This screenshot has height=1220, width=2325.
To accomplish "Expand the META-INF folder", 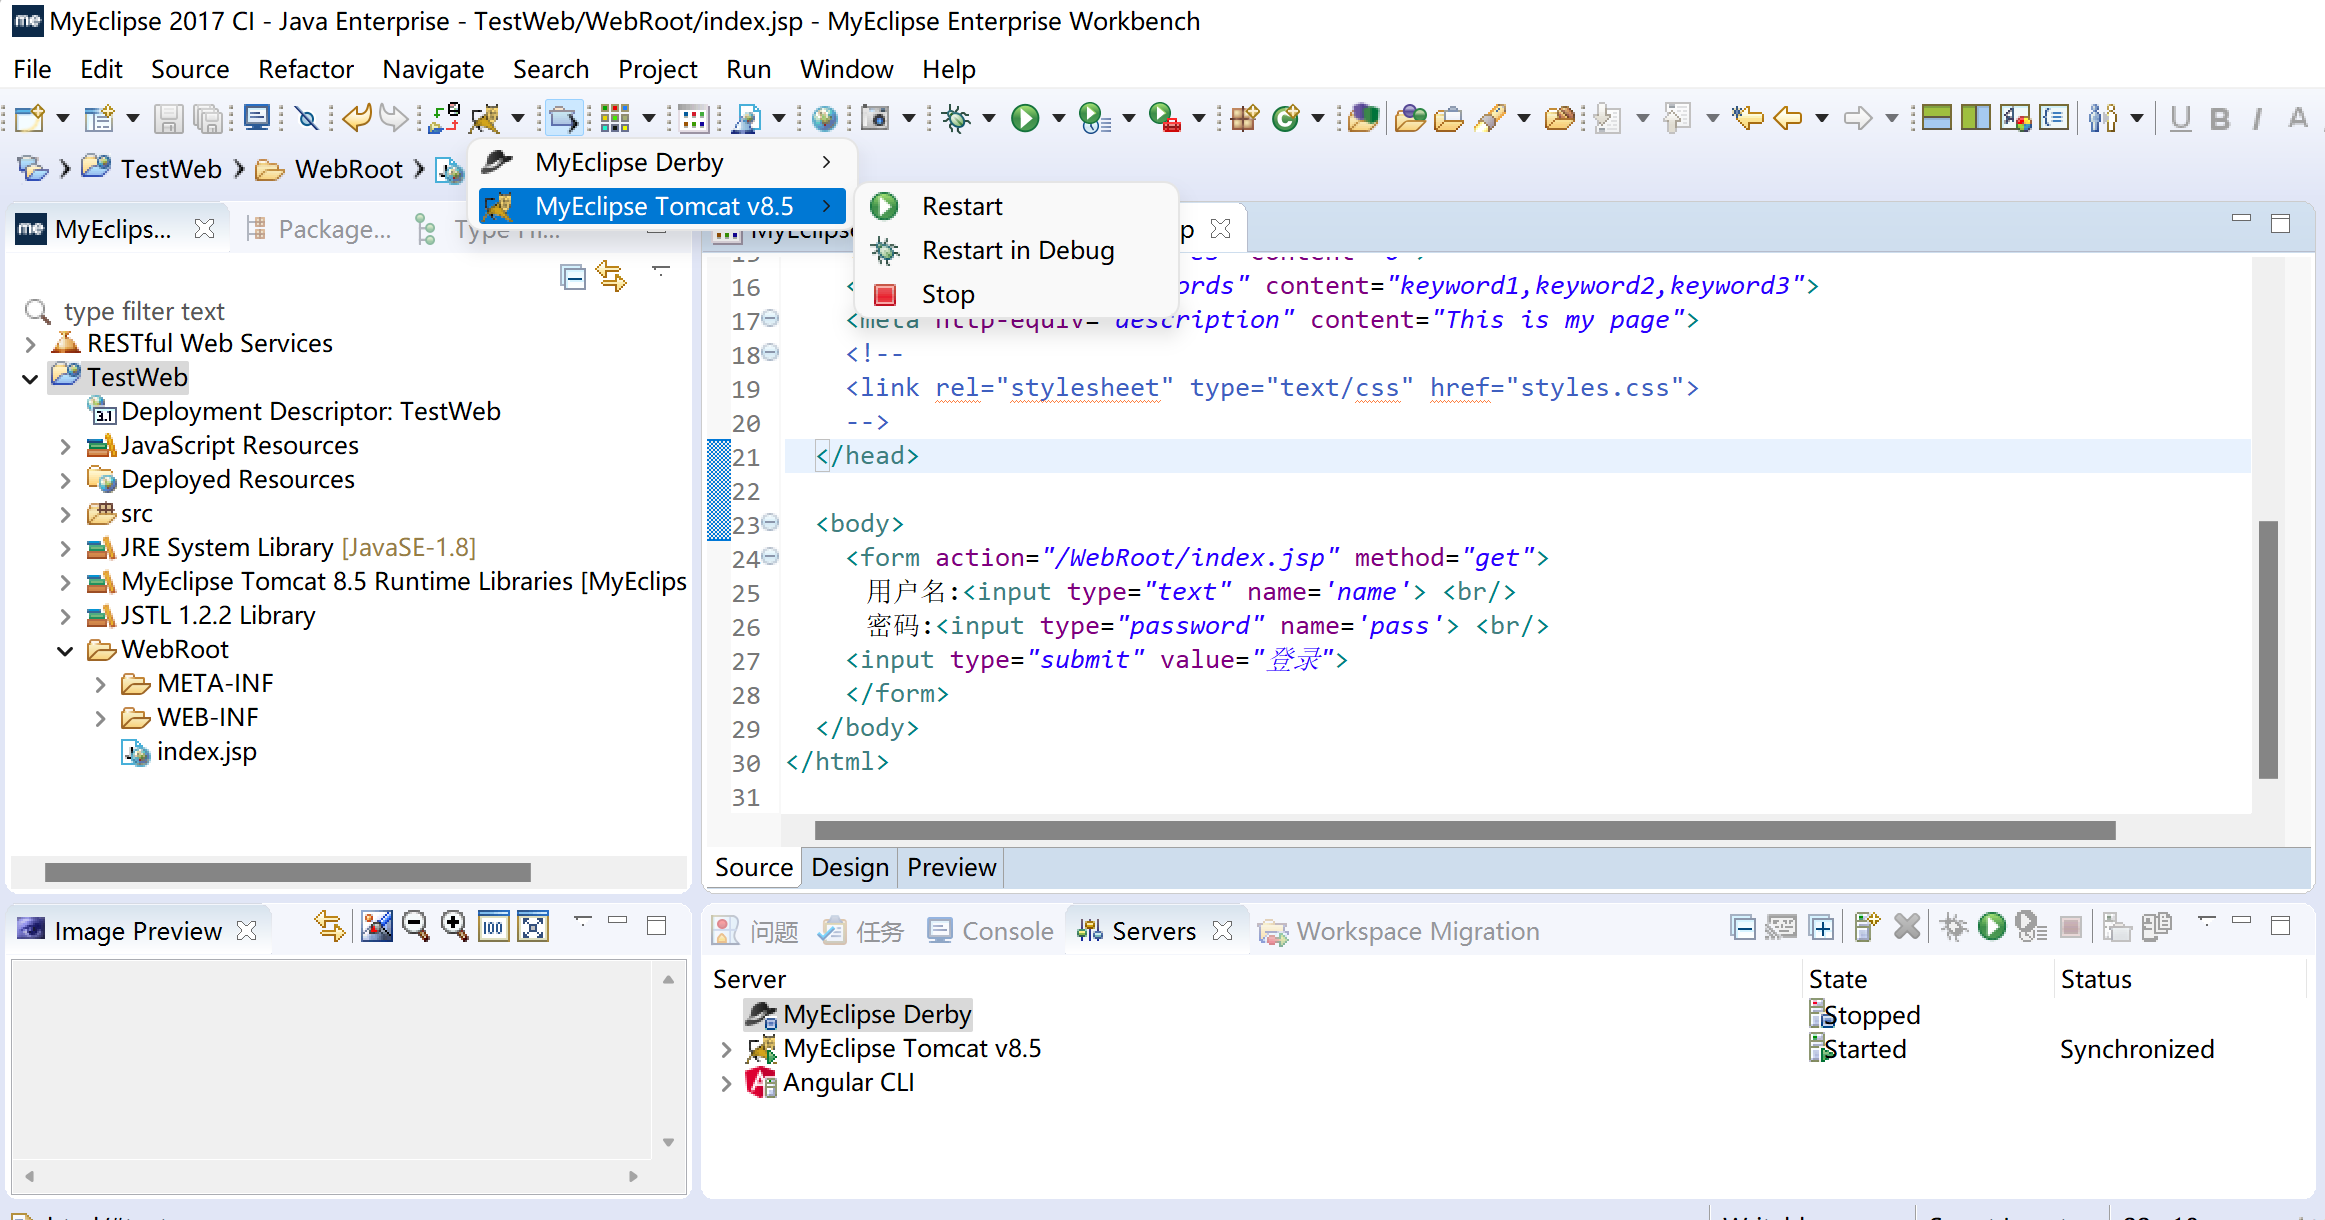I will [x=100, y=685].
